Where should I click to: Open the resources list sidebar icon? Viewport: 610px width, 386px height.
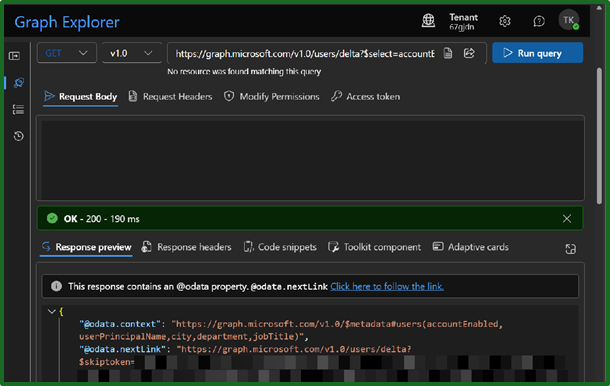(x=18, y=109)
